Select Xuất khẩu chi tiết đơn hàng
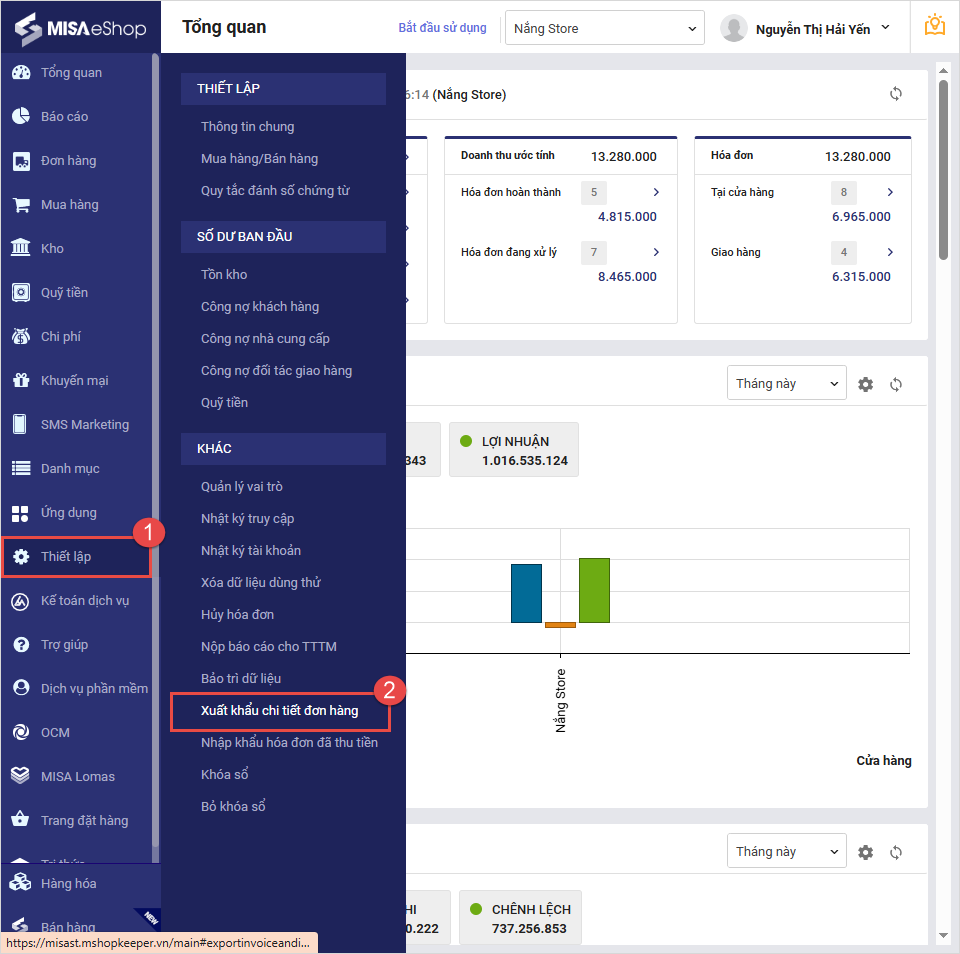Image resolution: width=960 pixels, height=954 pixels. tap(279, 711)
